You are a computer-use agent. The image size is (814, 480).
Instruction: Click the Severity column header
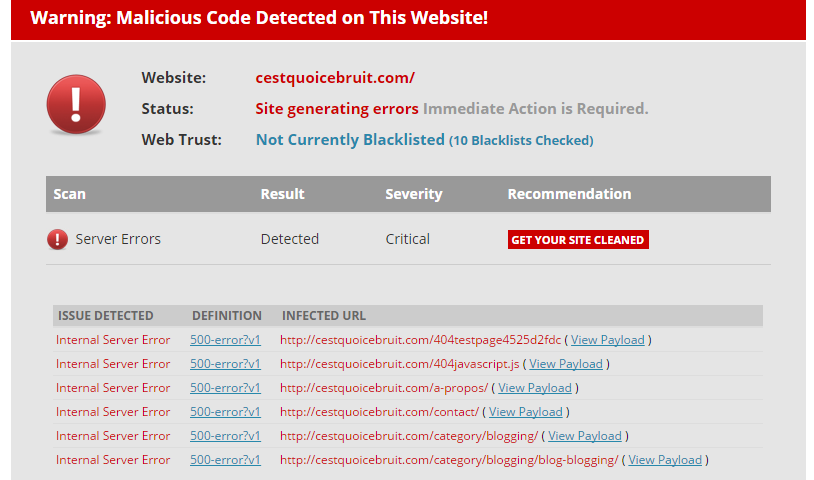[x=414, y=194]
